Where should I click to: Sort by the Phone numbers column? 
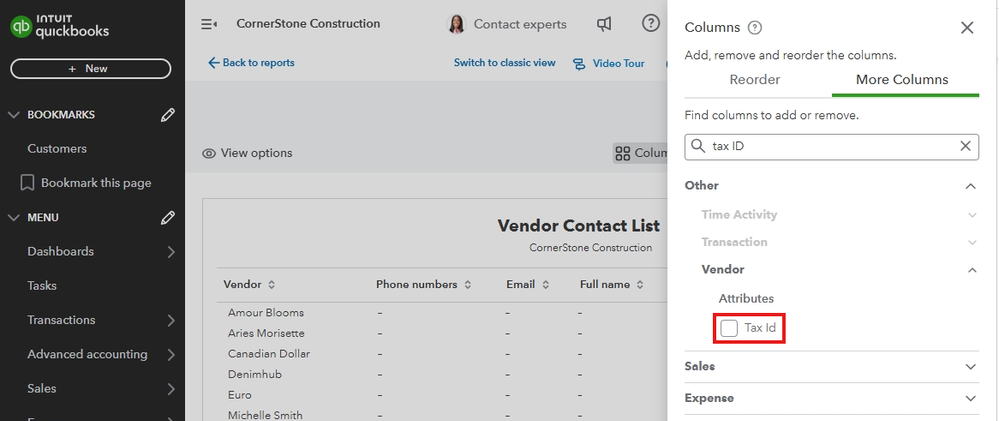468,285
